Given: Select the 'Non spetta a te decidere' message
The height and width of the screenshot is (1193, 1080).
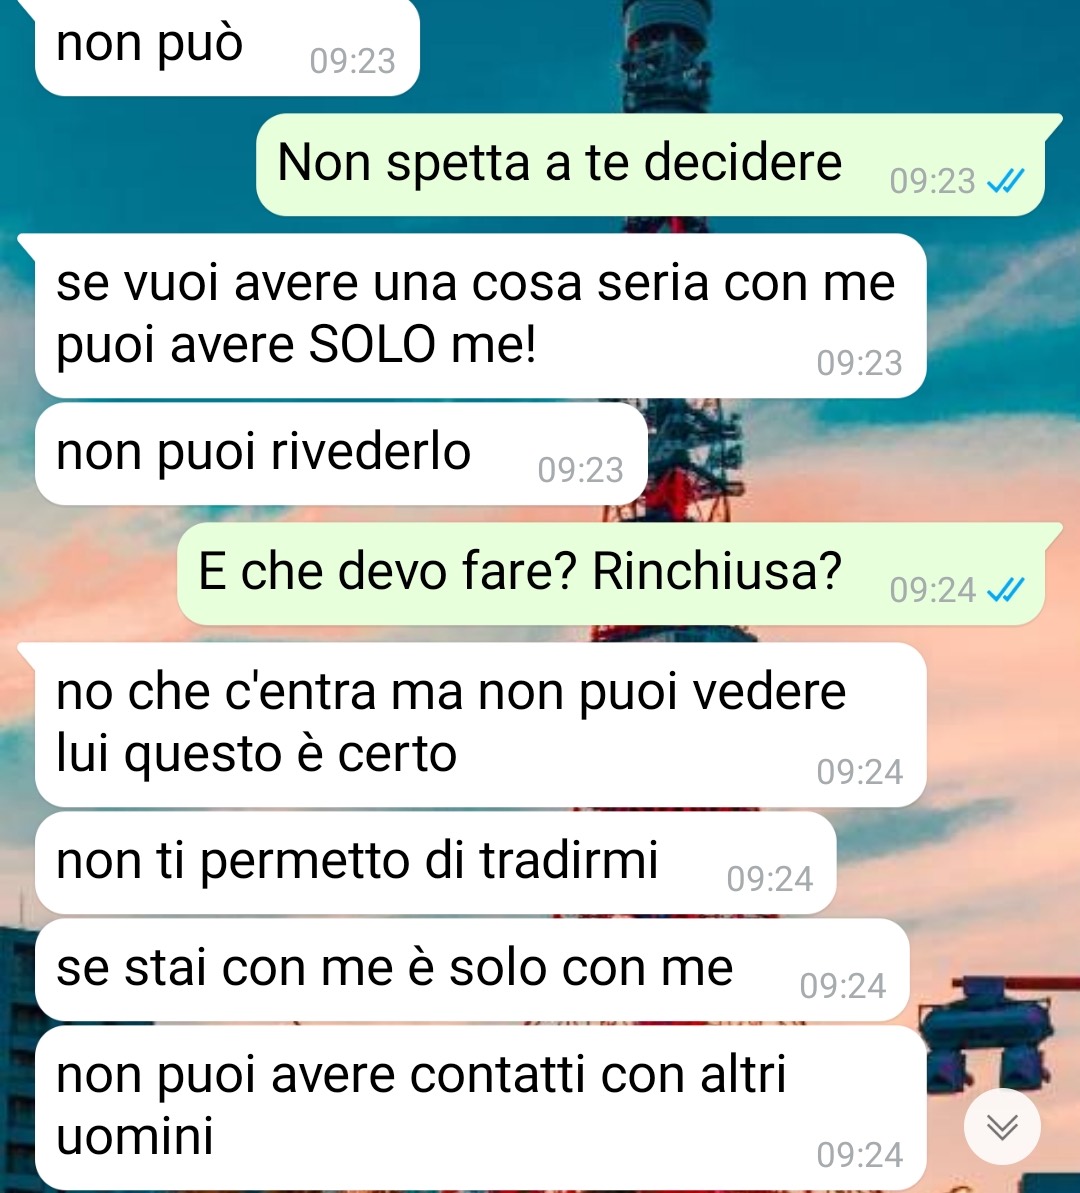Looking at the screenshot, I should [651, 164].
